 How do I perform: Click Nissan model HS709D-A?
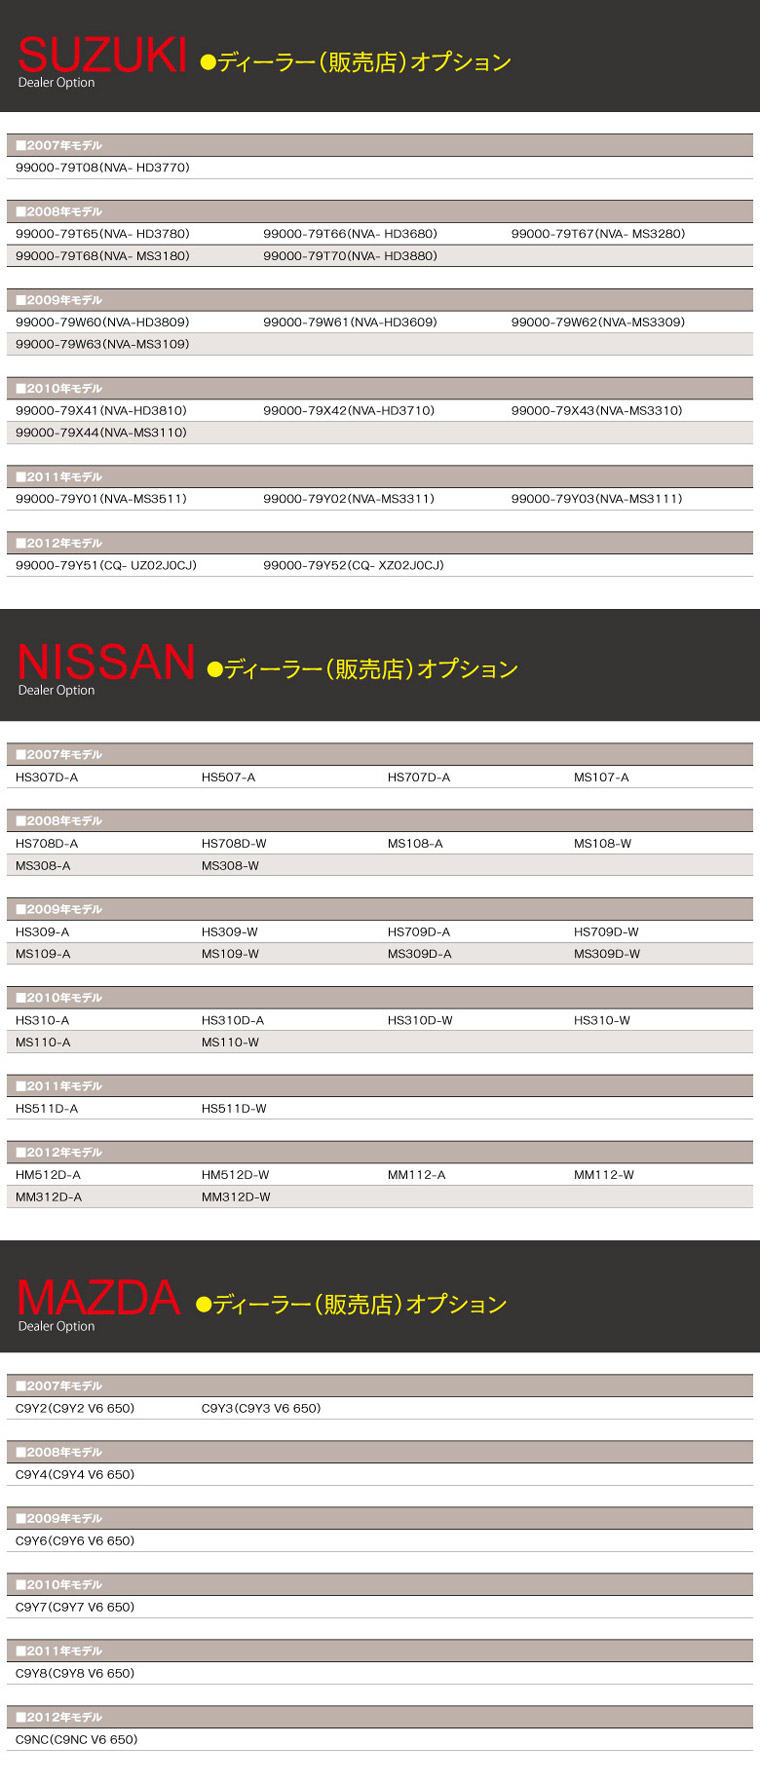[x=419, y=932]
